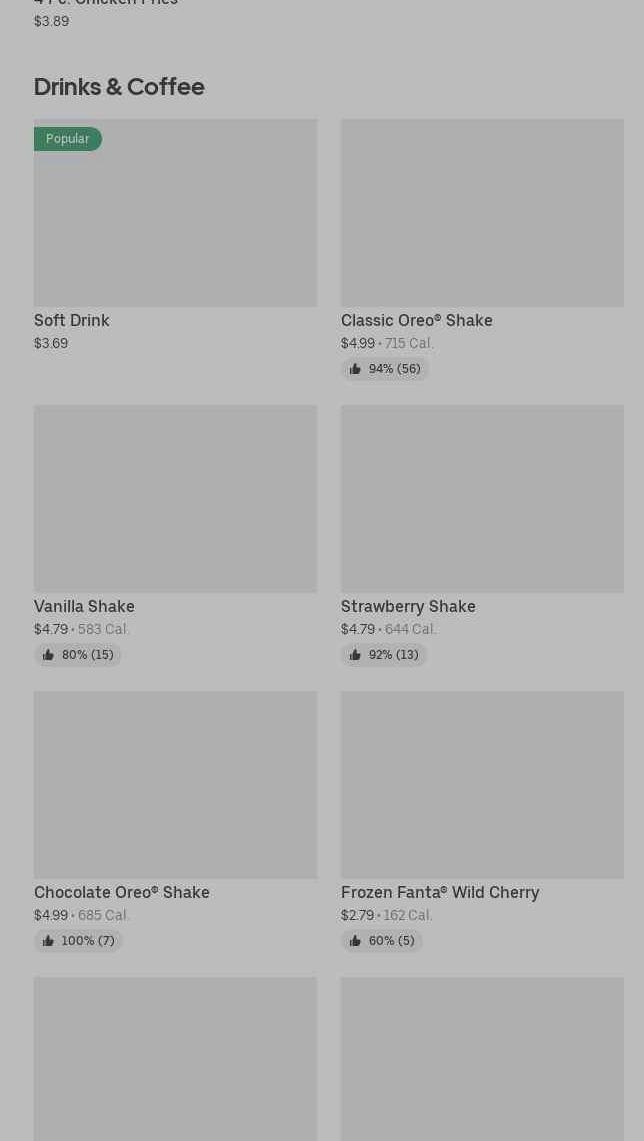Click thumbs-up icon on Vanilla Shake
The image size is (644, 1141).
[x=48, y=655]
